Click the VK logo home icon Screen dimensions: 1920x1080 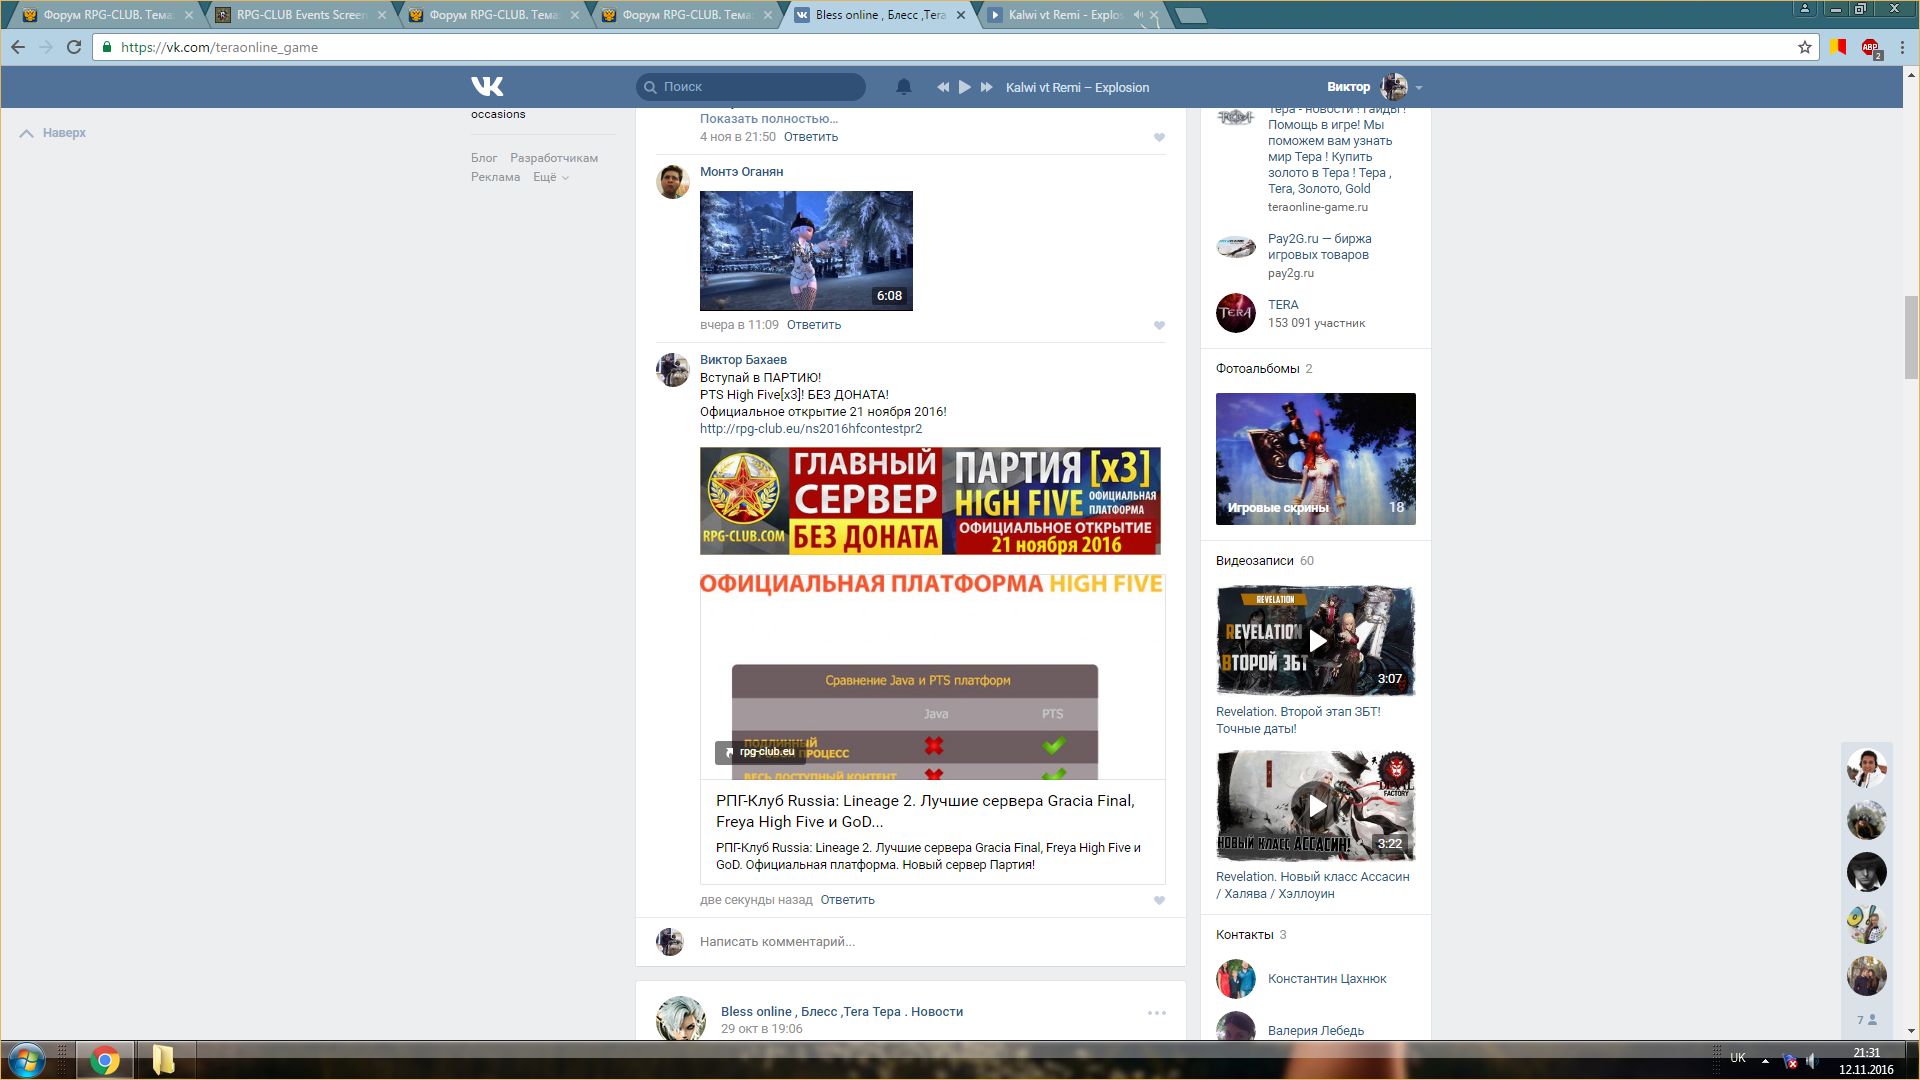pyautogui.click(x=487, y=87)
